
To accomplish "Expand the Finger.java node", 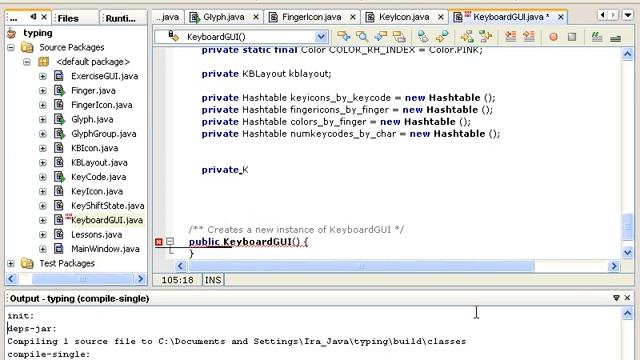I will 42,91.
